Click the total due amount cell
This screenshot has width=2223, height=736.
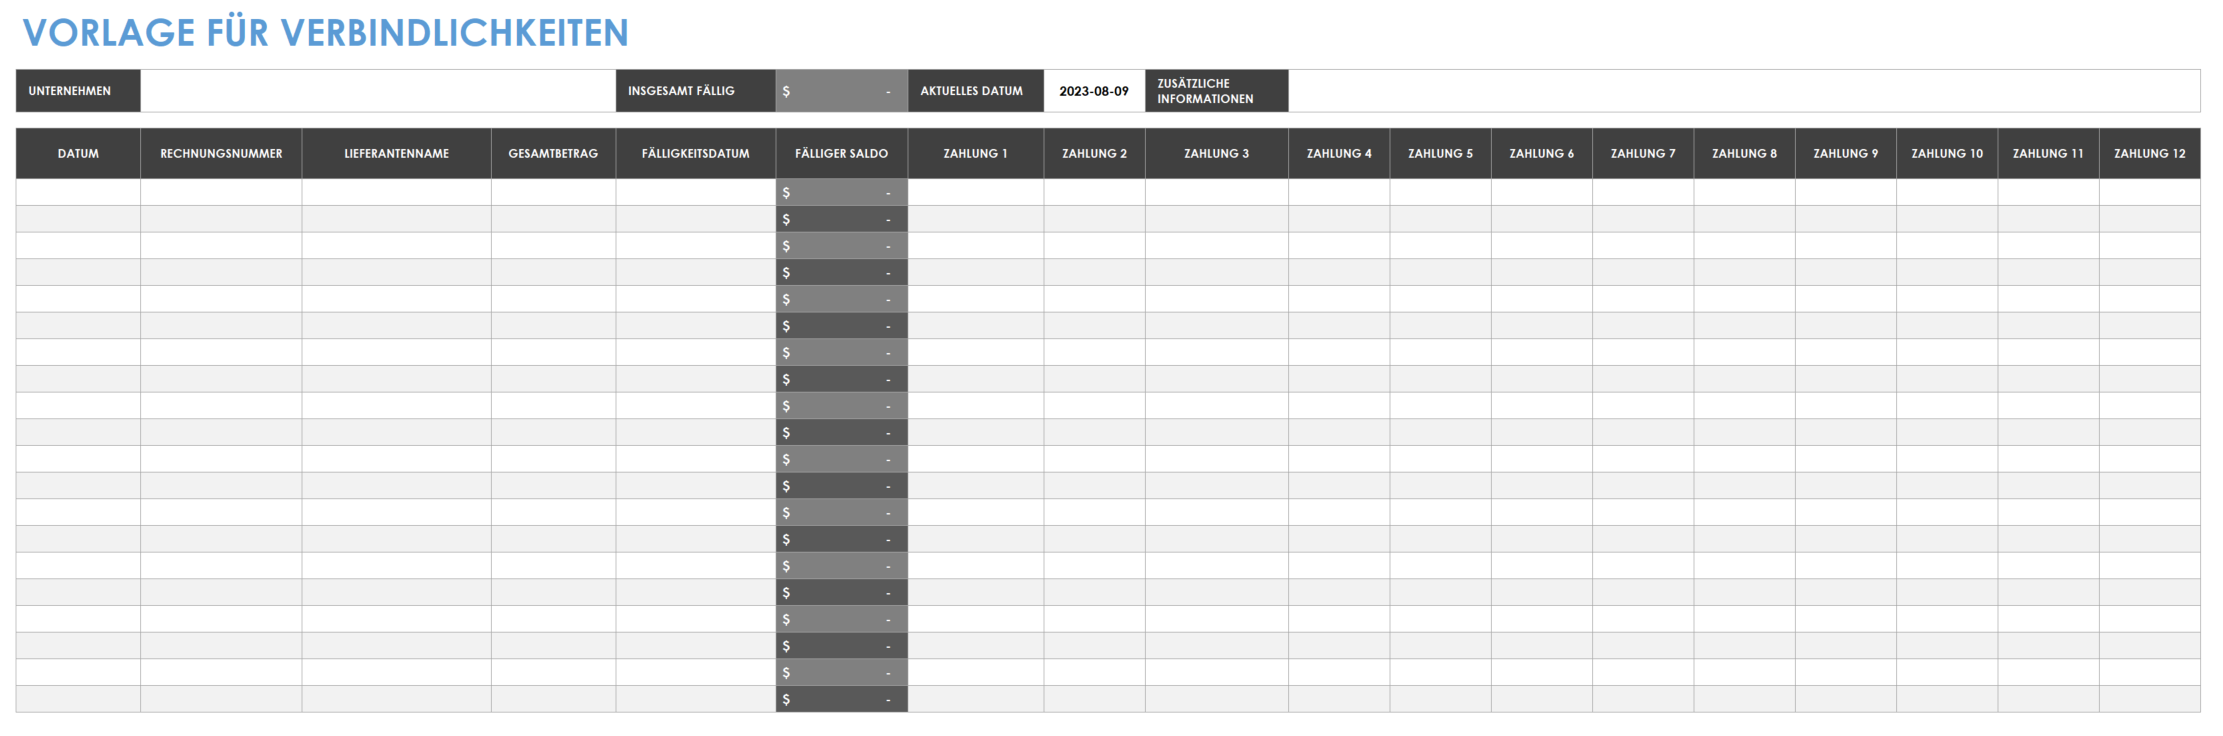[x=842, y=91]
